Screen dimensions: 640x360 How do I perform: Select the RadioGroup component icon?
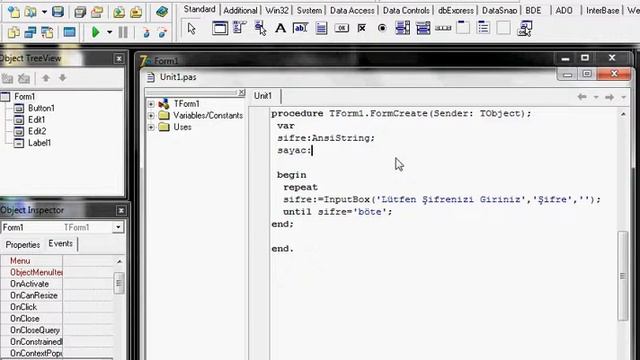pyautogui.click(x=483, y=28)
